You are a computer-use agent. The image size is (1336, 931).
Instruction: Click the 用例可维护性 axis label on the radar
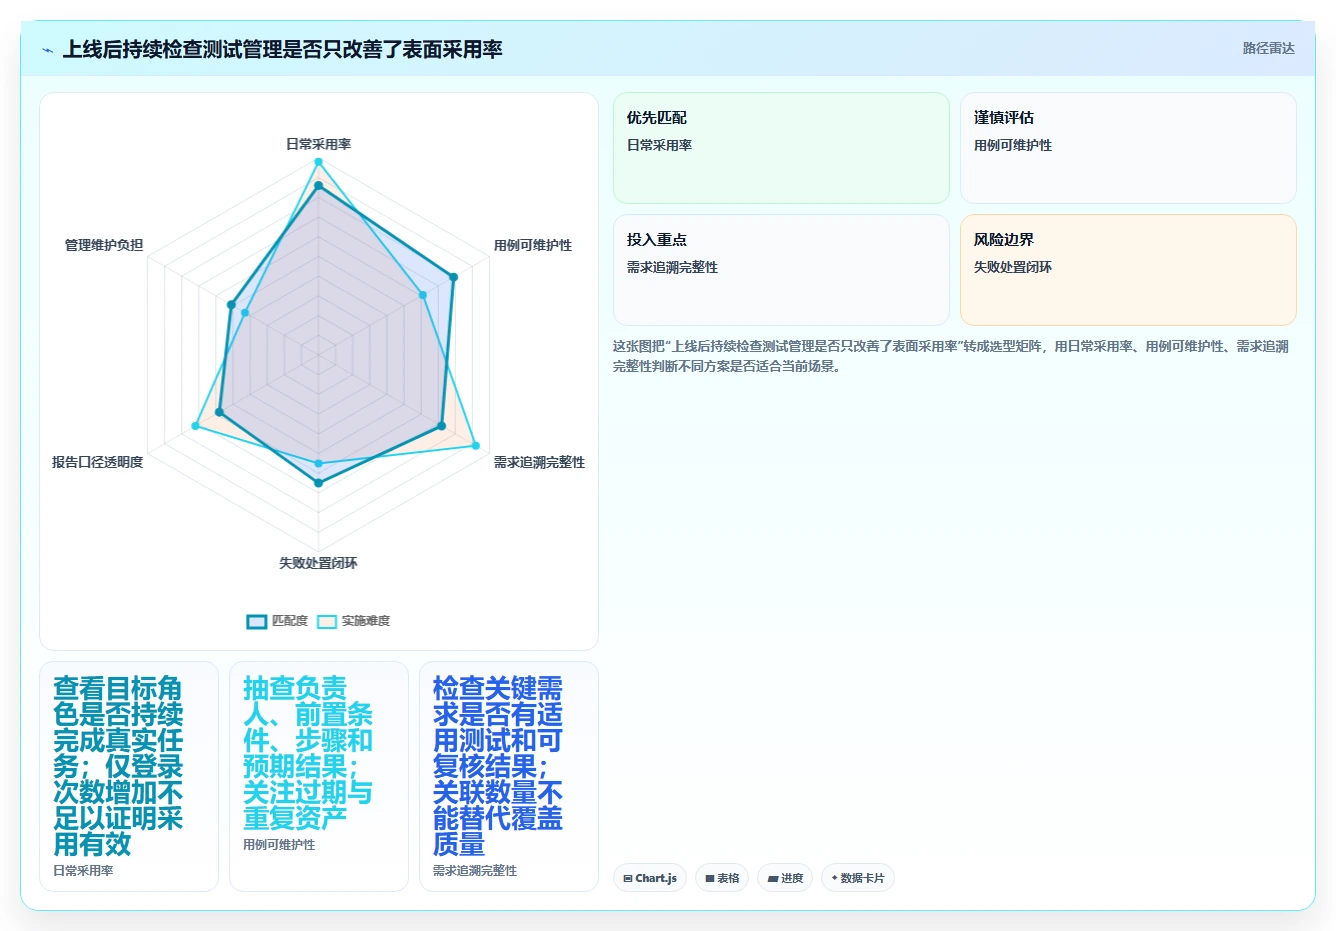pos(533,245)
